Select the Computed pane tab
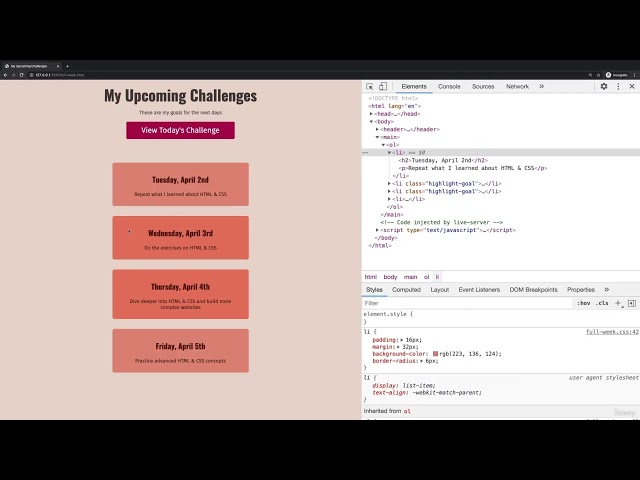 pyautogui.click(x=406, y=289)
